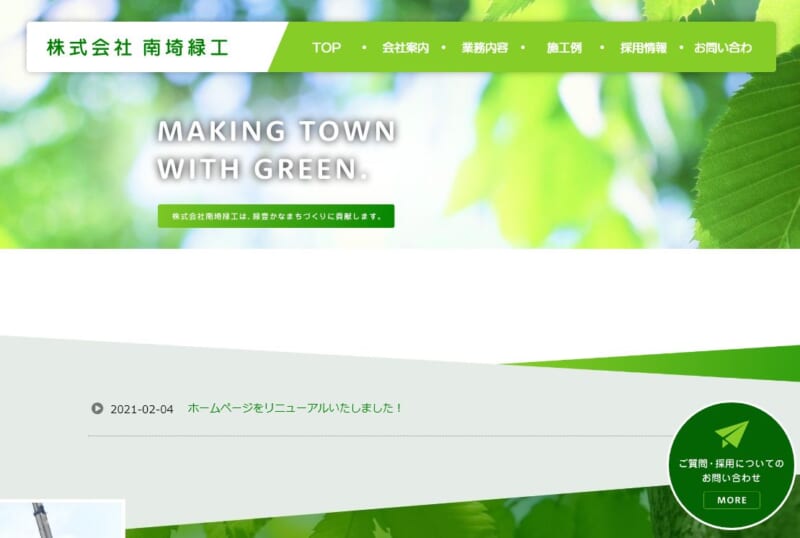
Task: Open the お問い合わせ menu item
Action: pos(723,47)
